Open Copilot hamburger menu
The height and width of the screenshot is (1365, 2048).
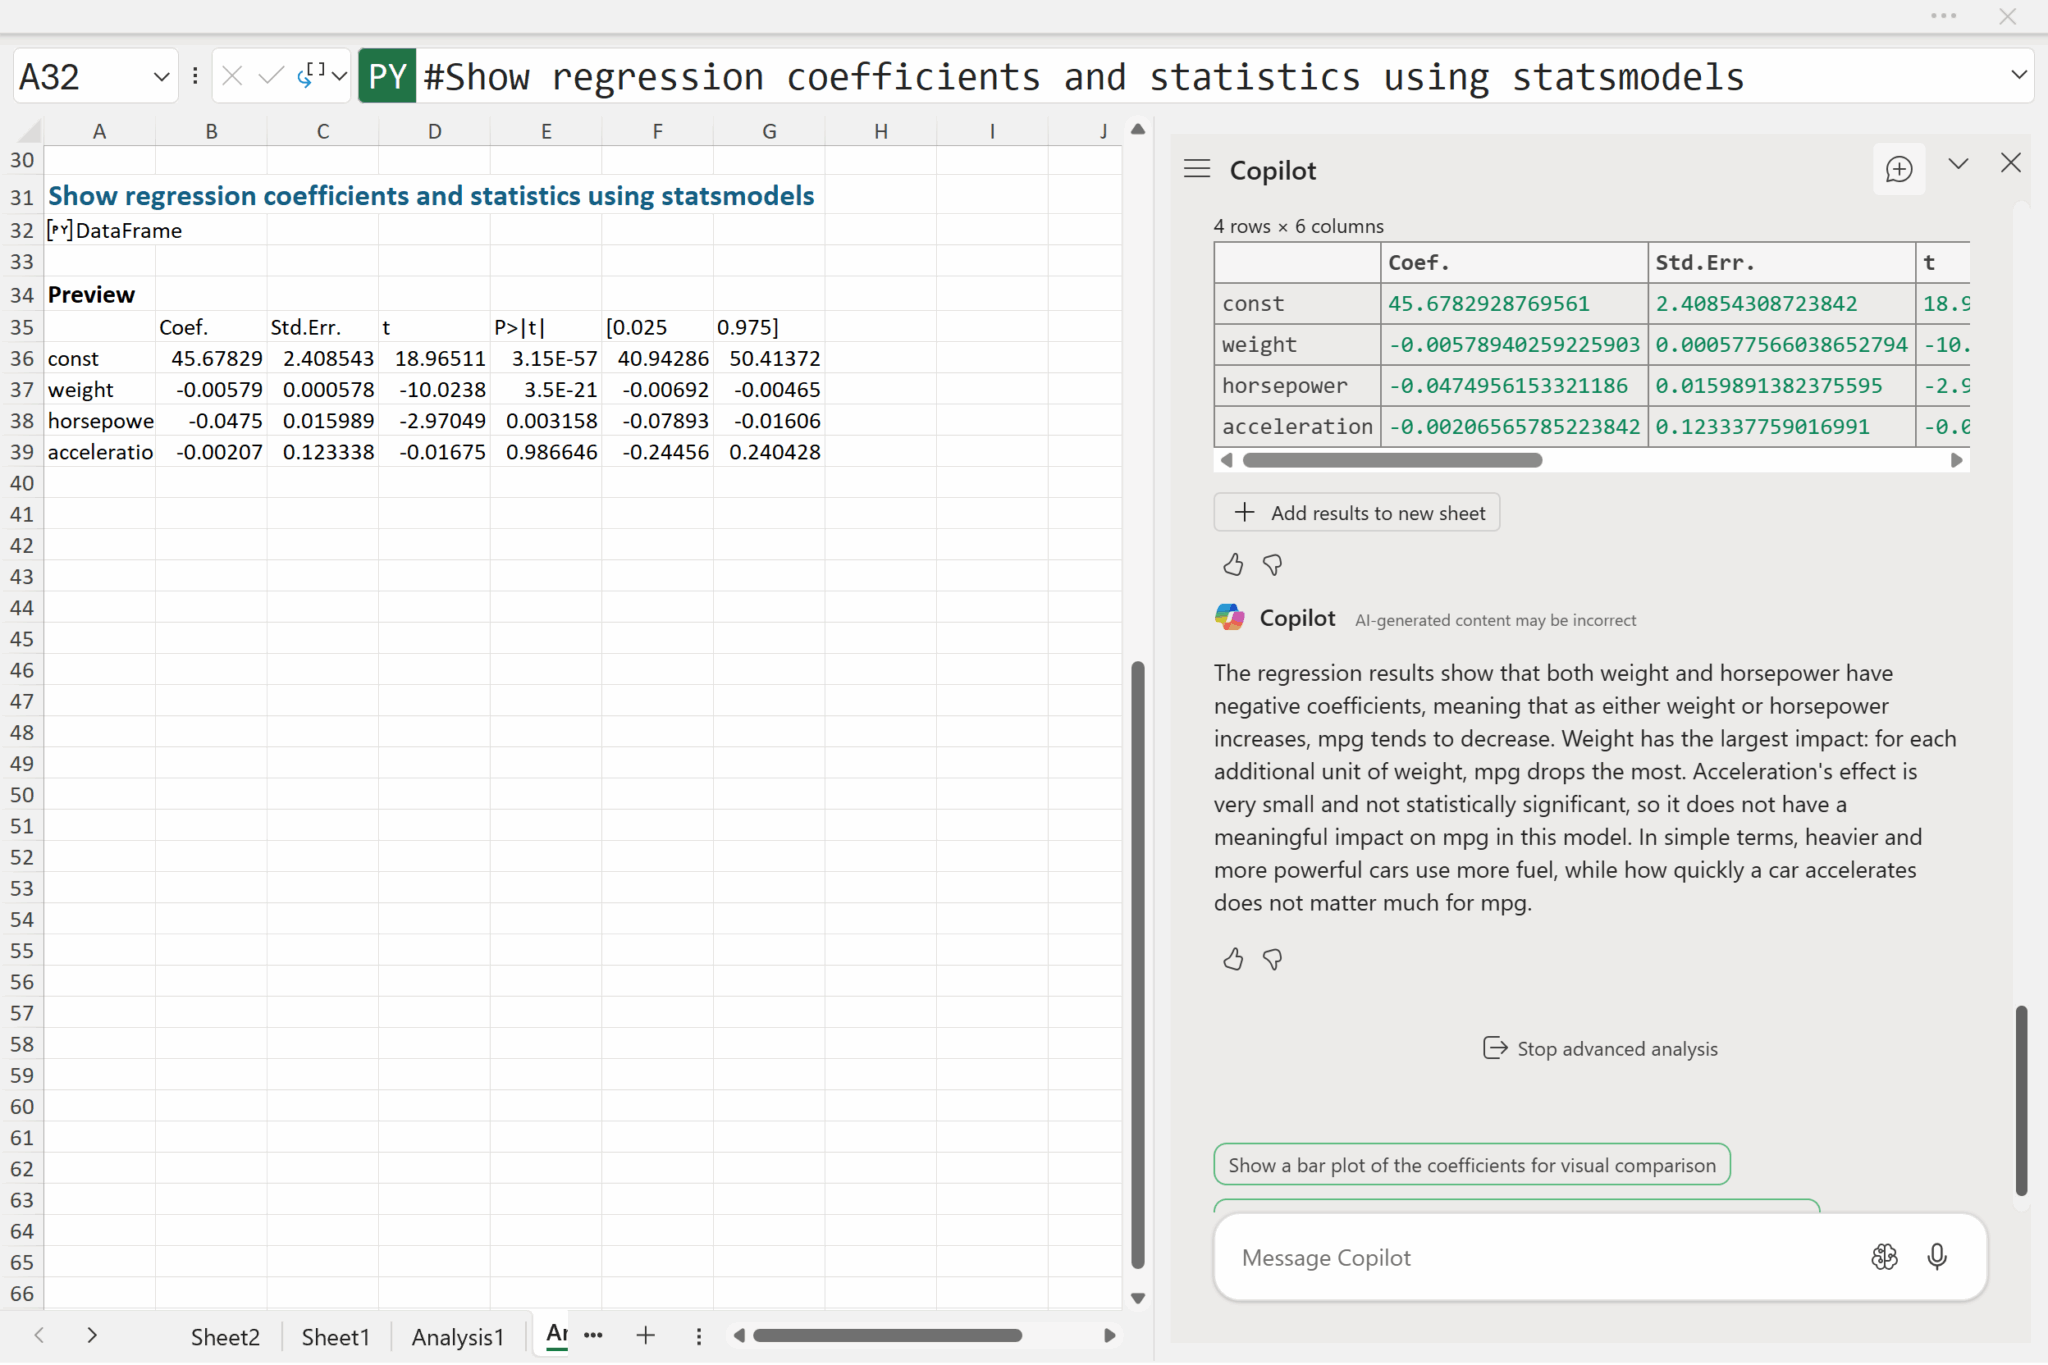click(x=1196, y=169)
